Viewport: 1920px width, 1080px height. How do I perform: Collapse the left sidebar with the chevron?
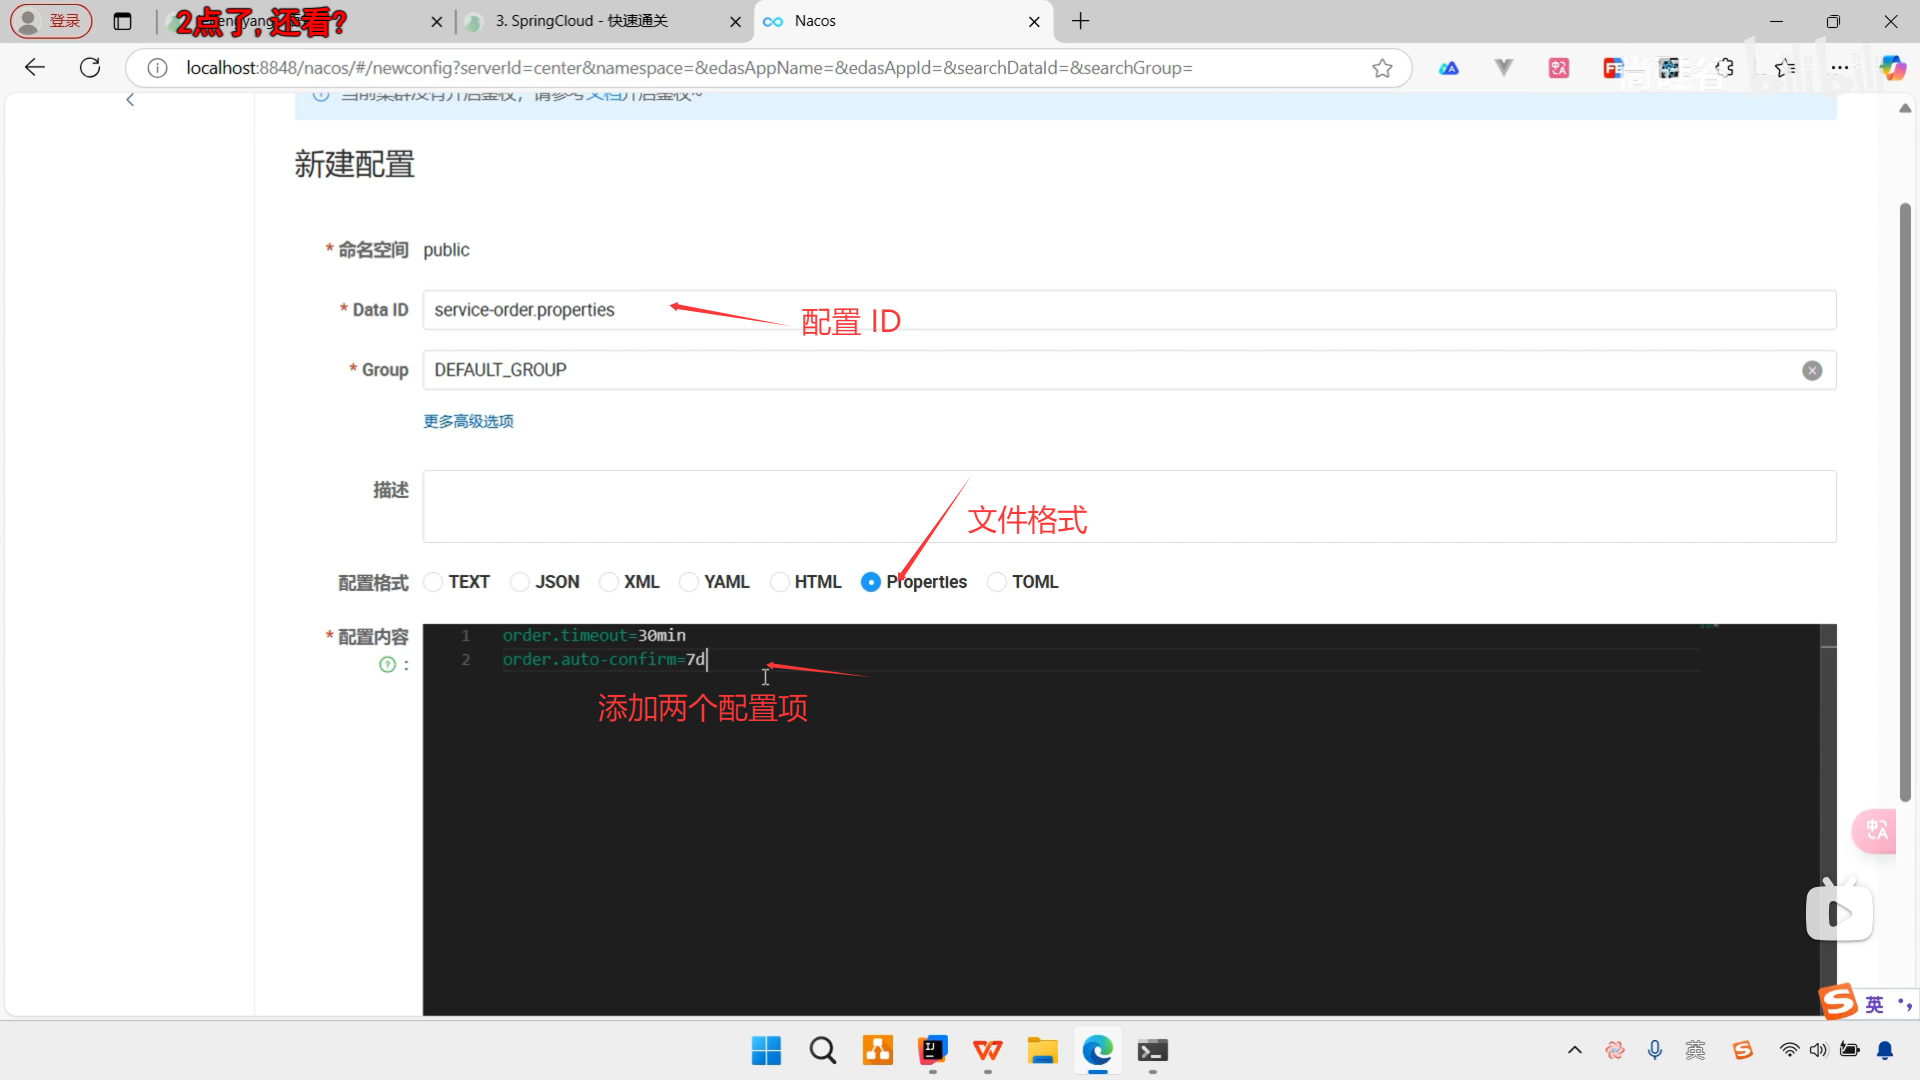coord(130,99)
